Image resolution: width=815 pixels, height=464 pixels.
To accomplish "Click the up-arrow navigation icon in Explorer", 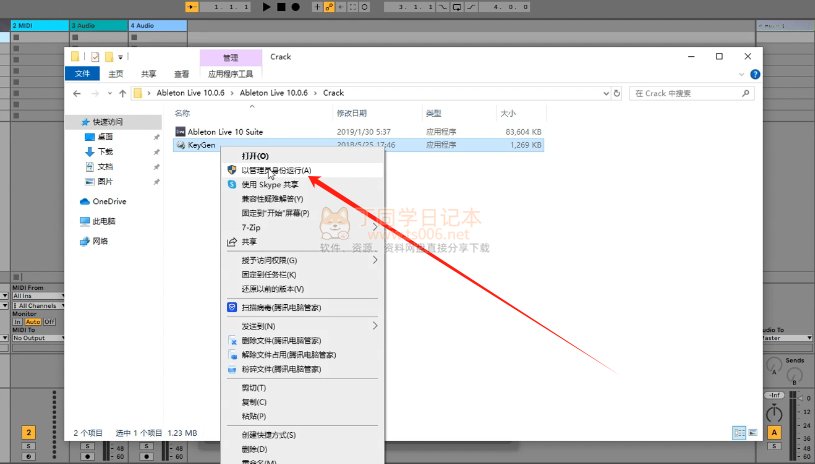I will [122, 93].
